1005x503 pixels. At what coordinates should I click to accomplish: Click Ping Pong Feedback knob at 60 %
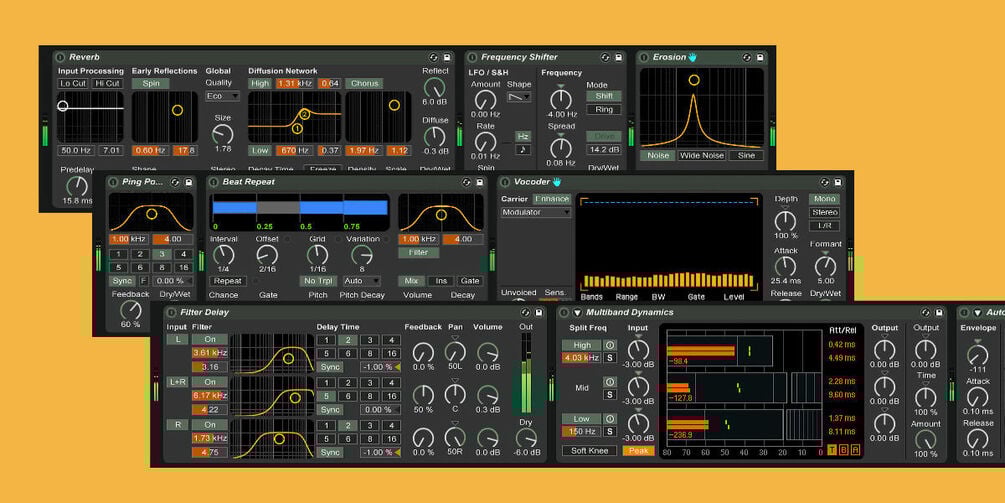coord(131,310)
